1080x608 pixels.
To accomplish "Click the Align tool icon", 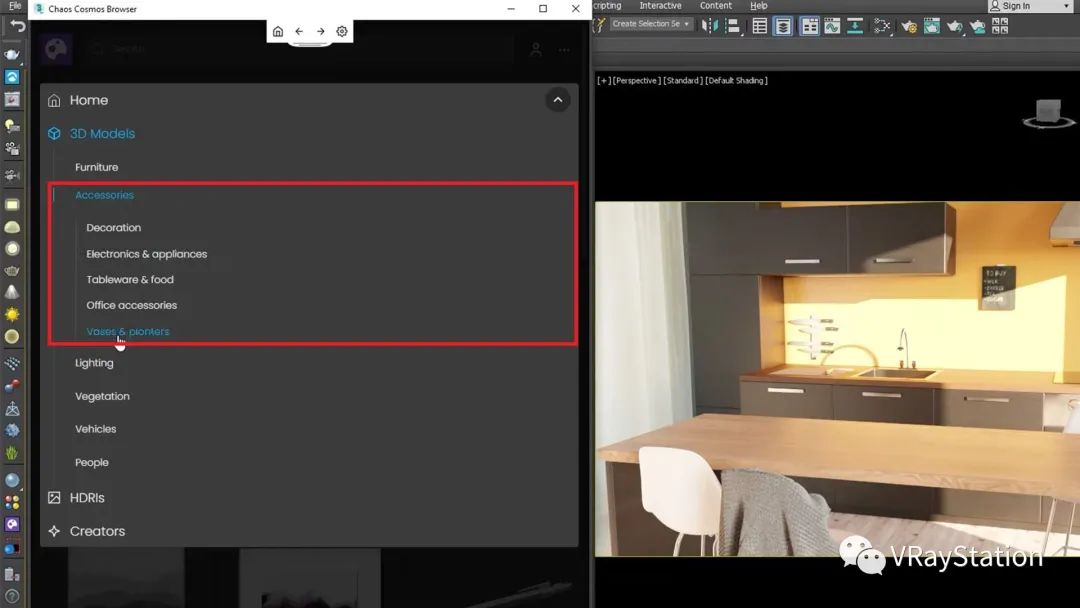I will click(733, 26).
